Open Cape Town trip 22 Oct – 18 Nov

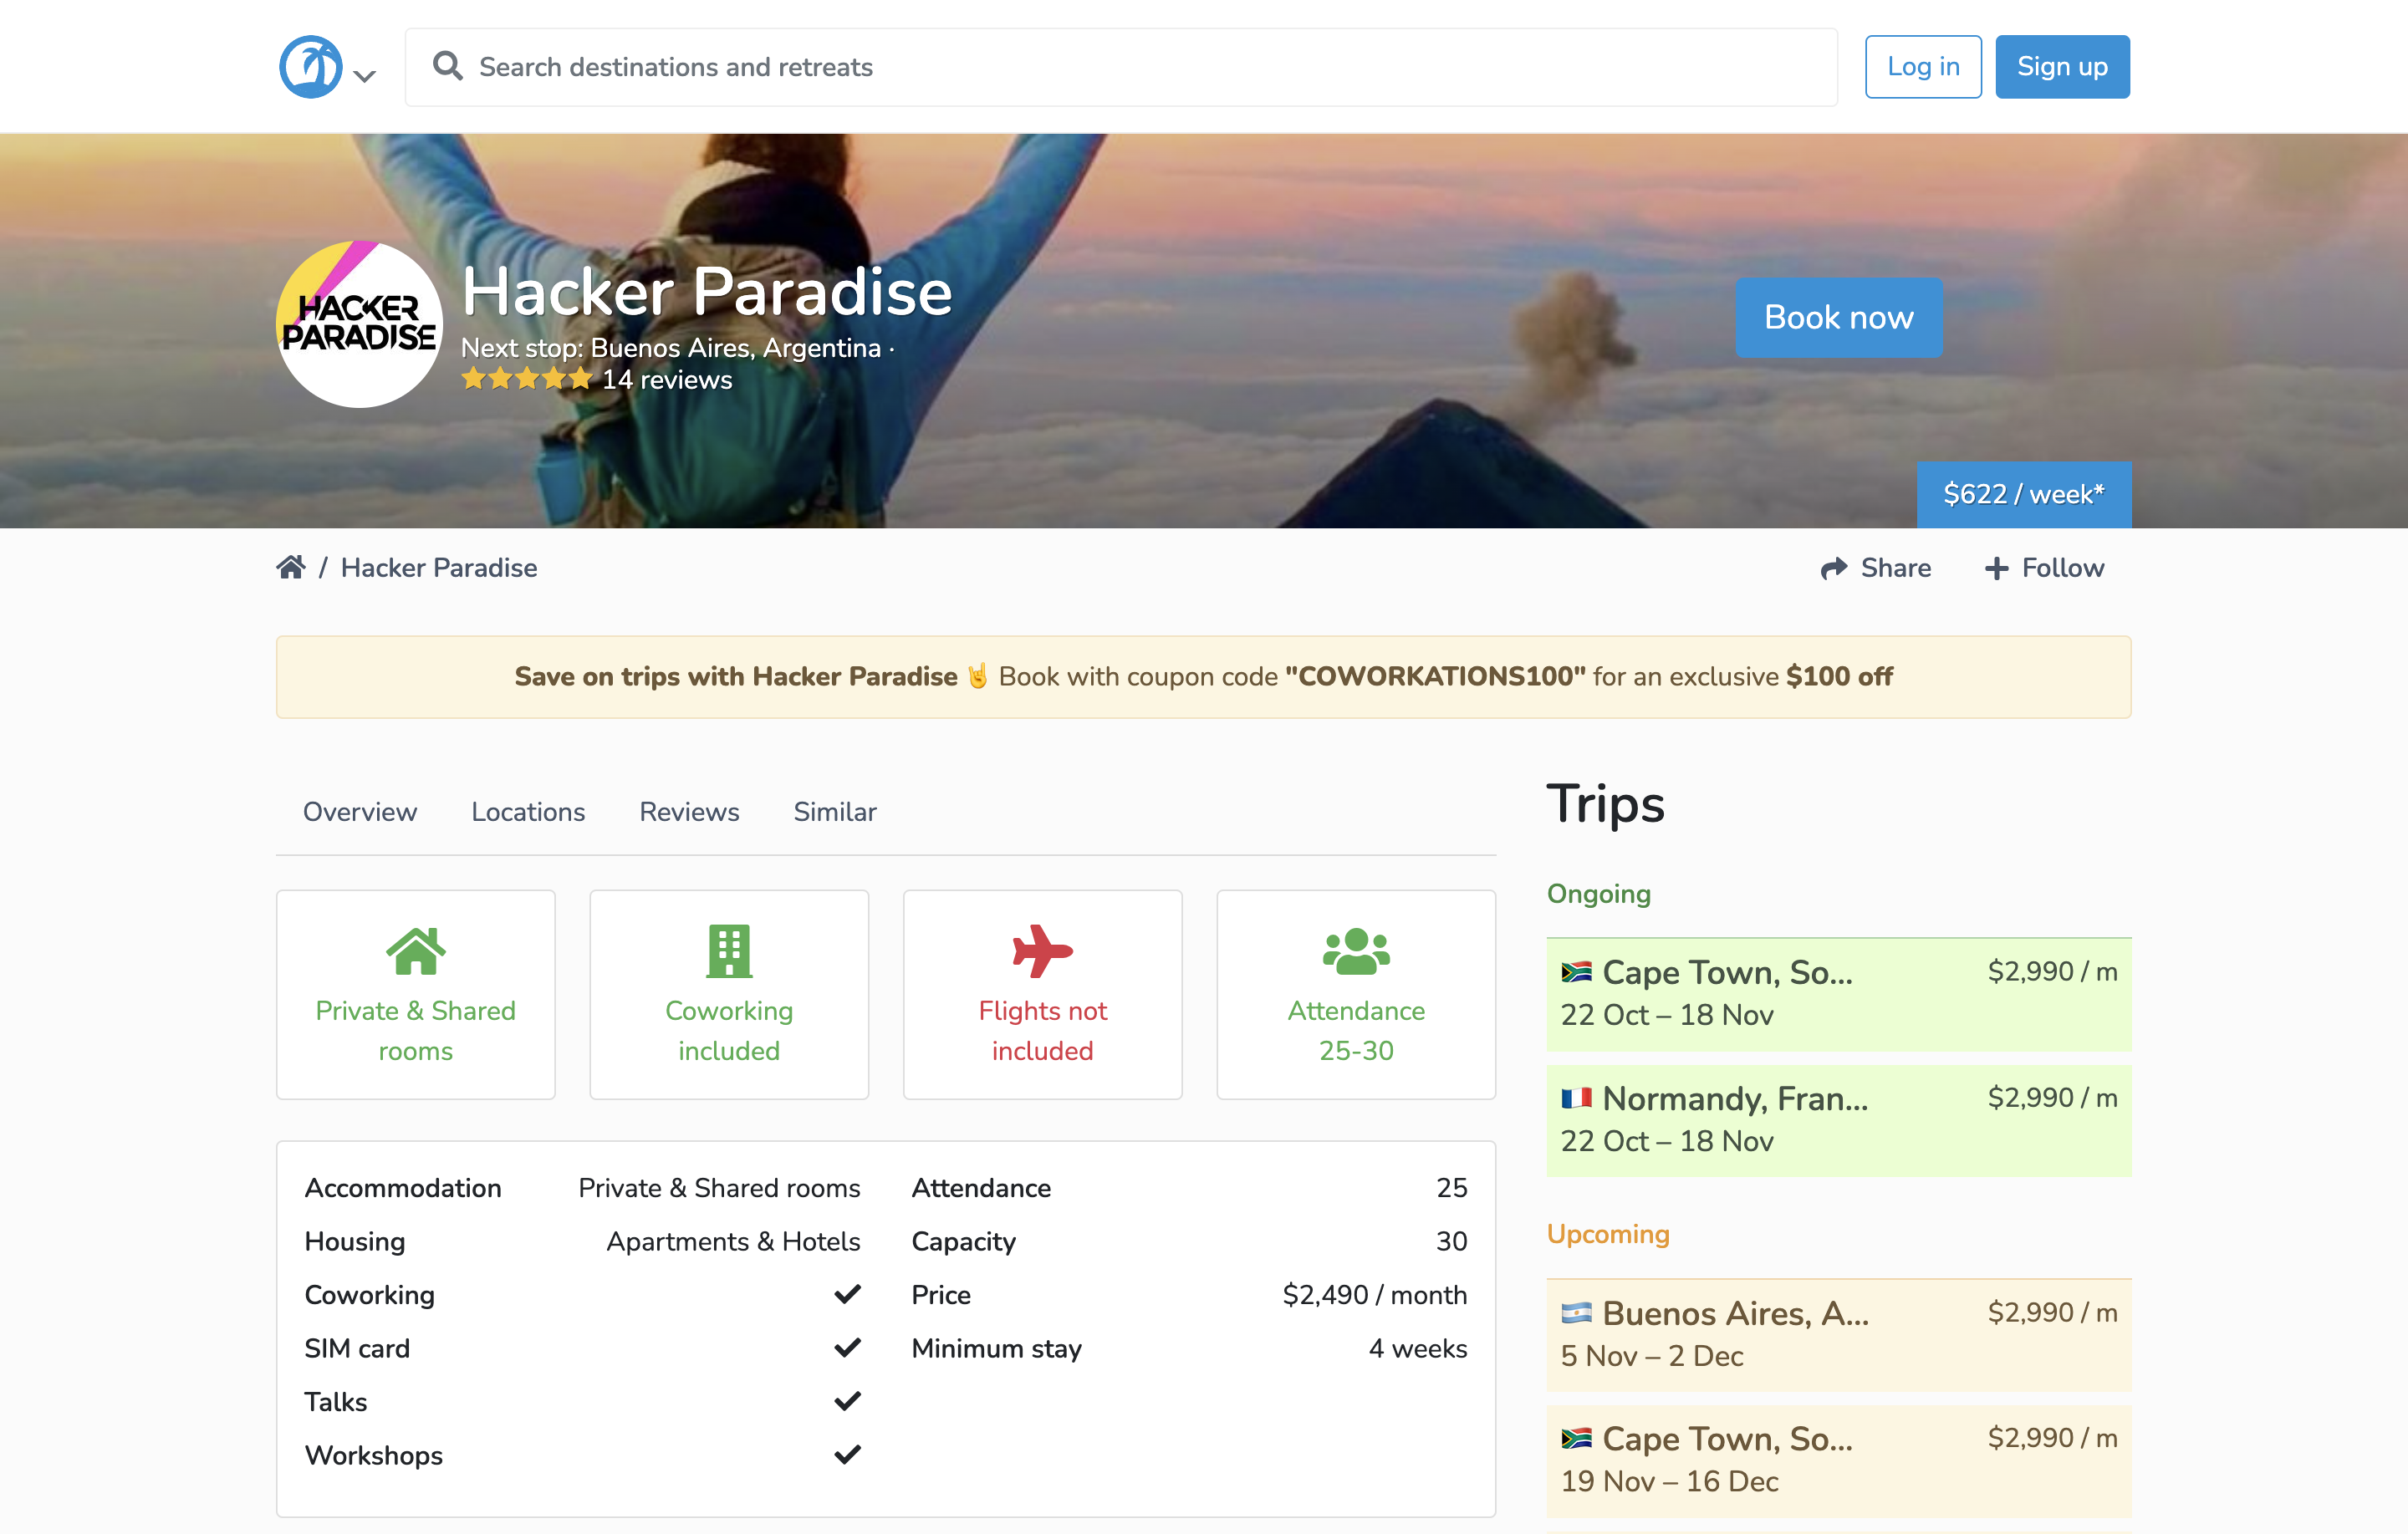click(x=1838, y=994)
